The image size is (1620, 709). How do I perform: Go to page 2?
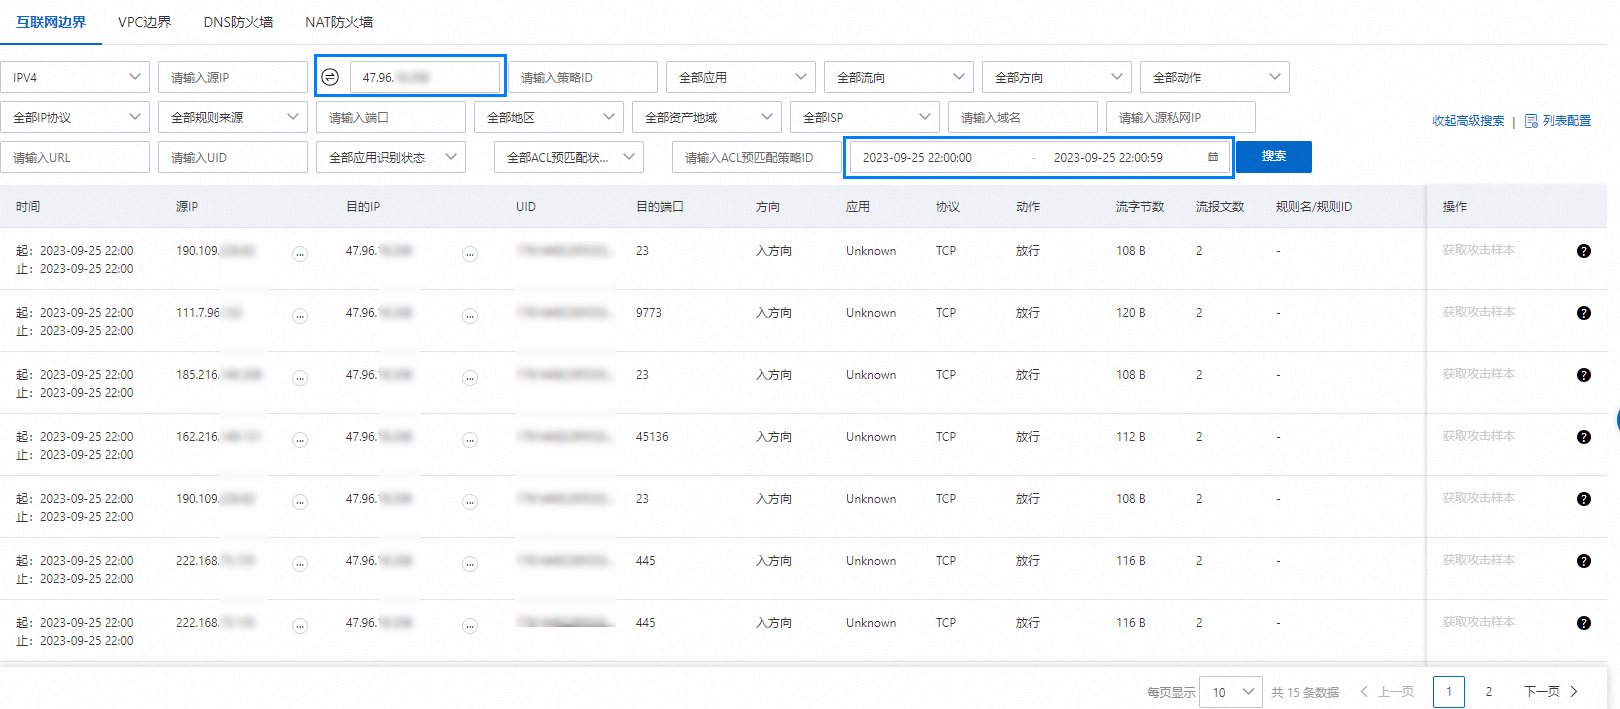tap(1489, 692)
